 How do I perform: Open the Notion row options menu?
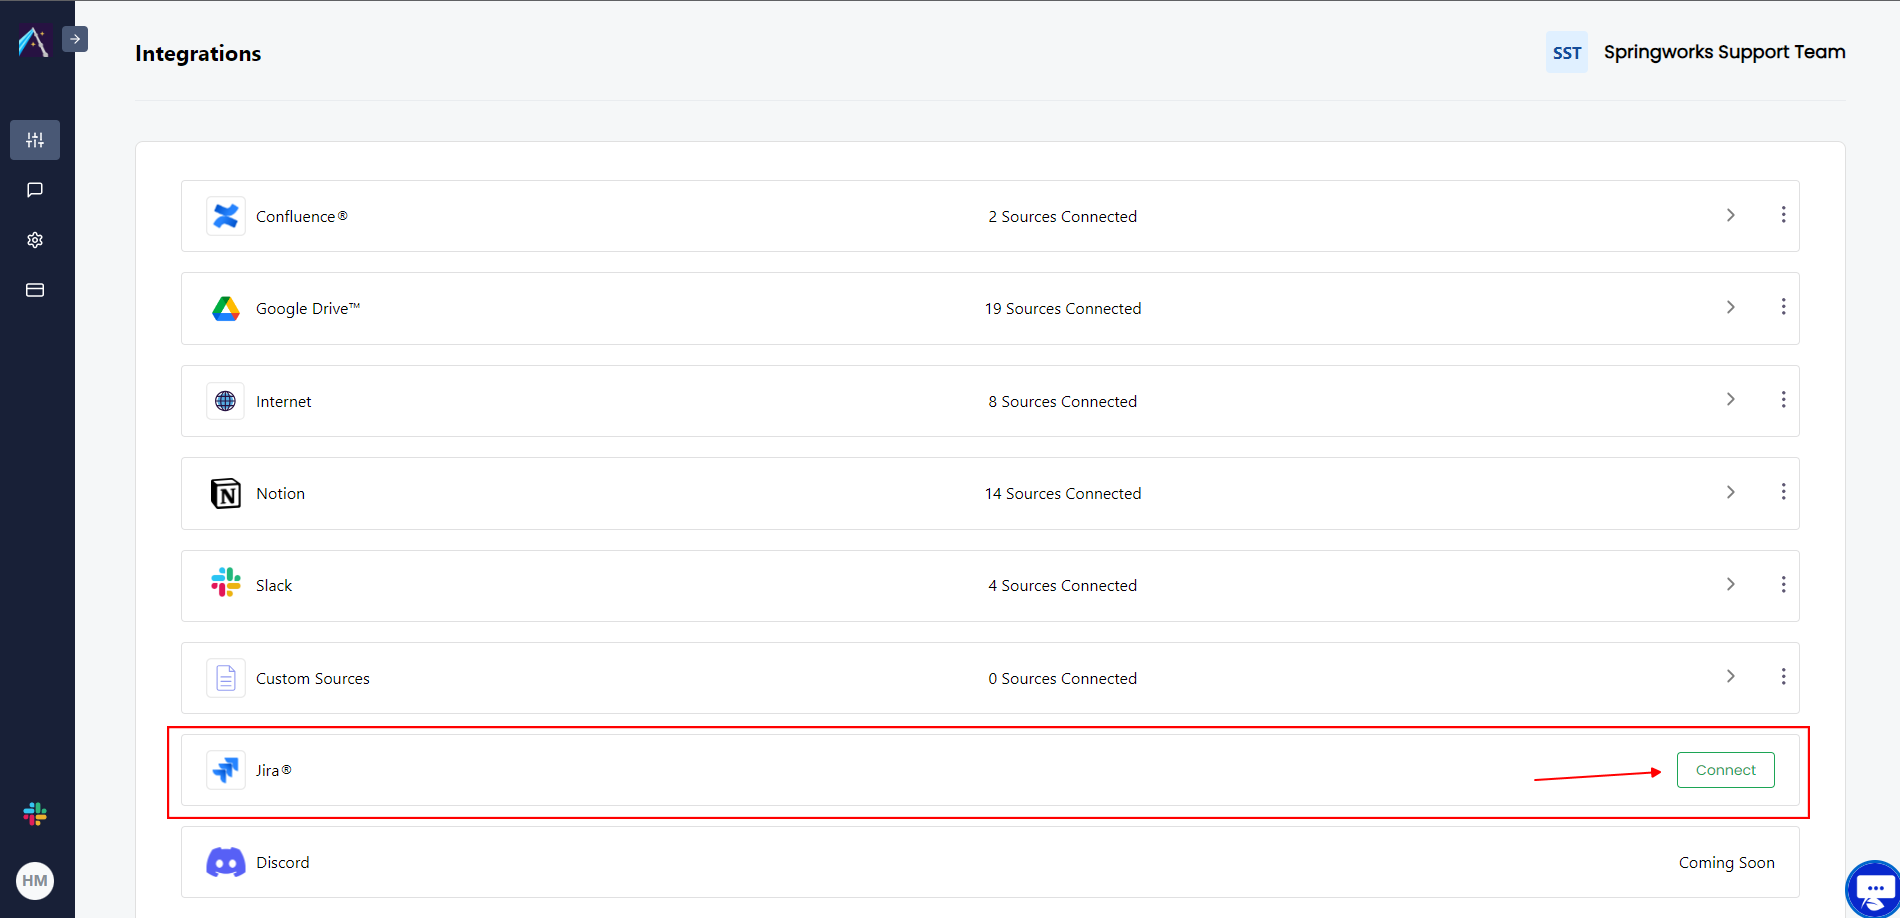pyautogui.click(x=1784, y=491)
